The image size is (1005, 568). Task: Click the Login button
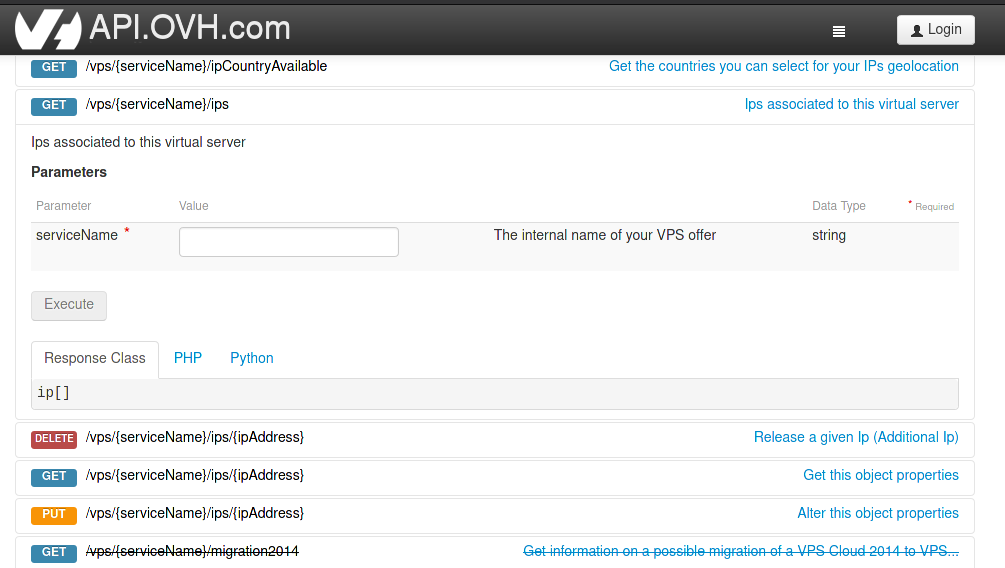(x=935, y=30)
